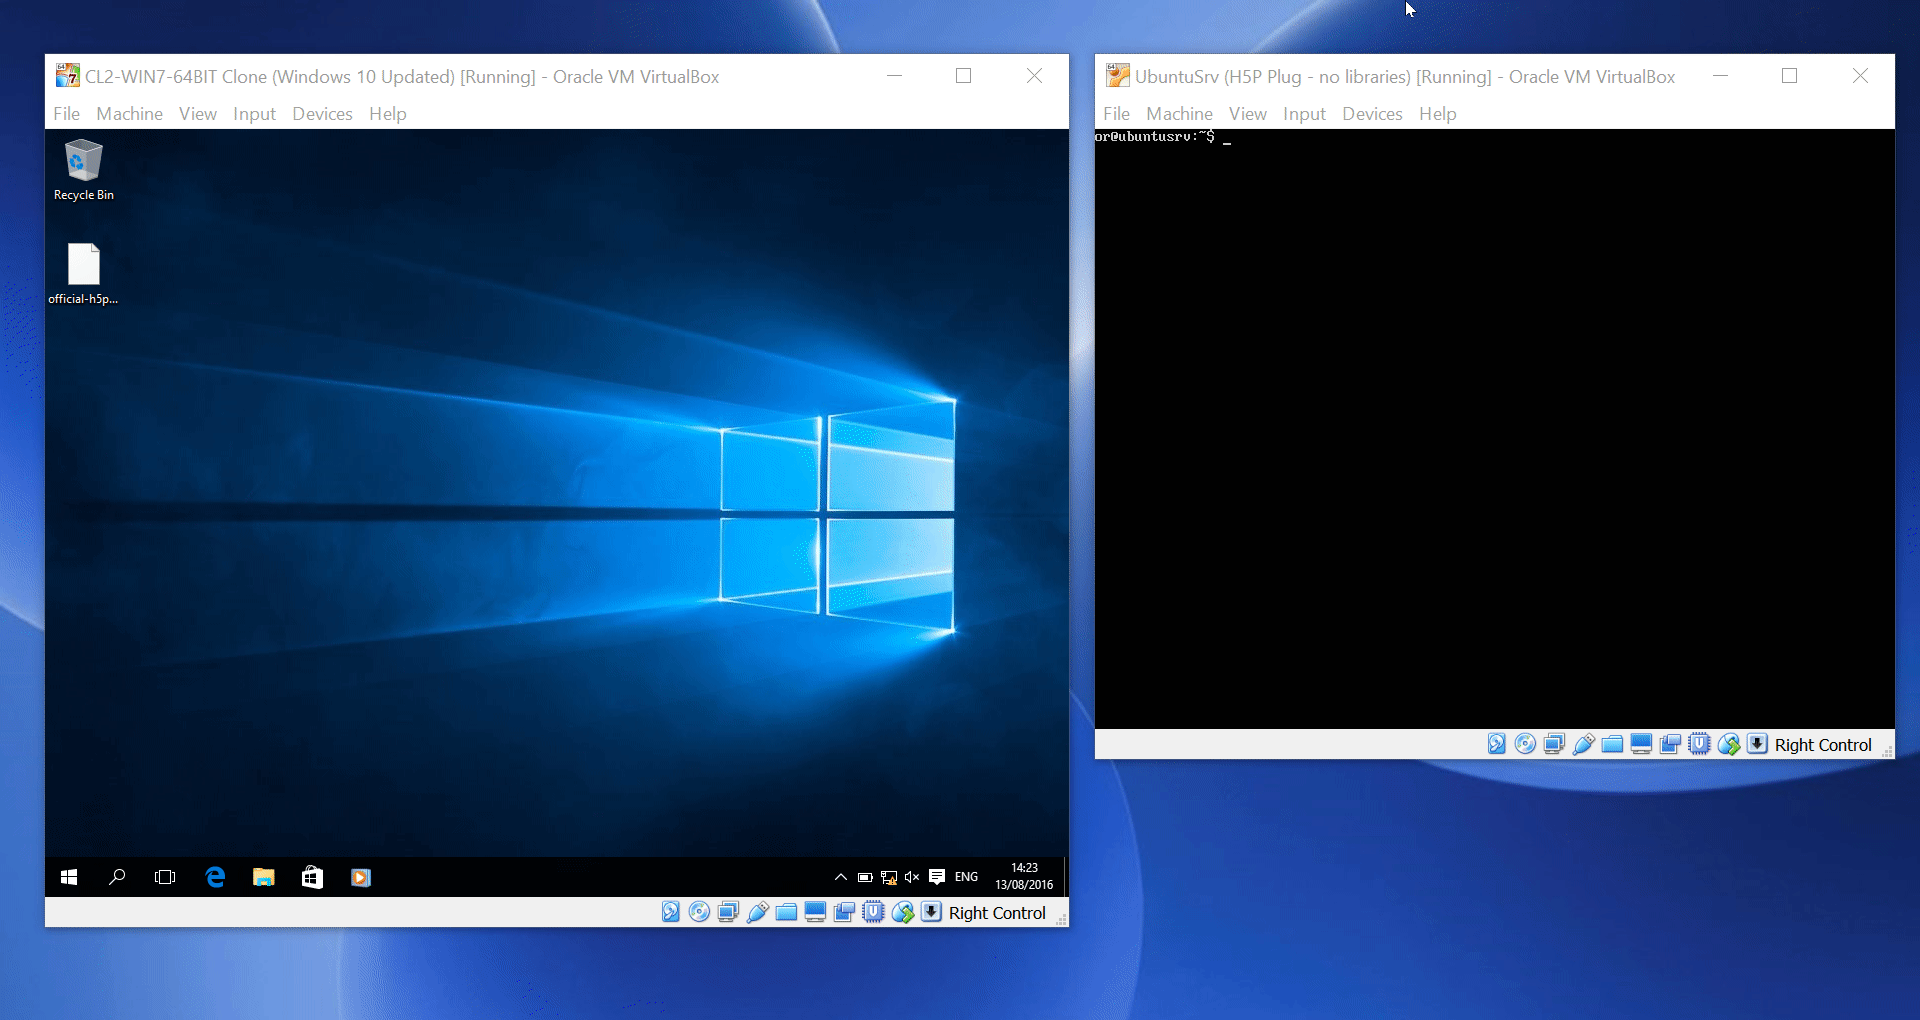Click the hard disk activity icon in the Windows VM status bar

(x=671, y=912)
